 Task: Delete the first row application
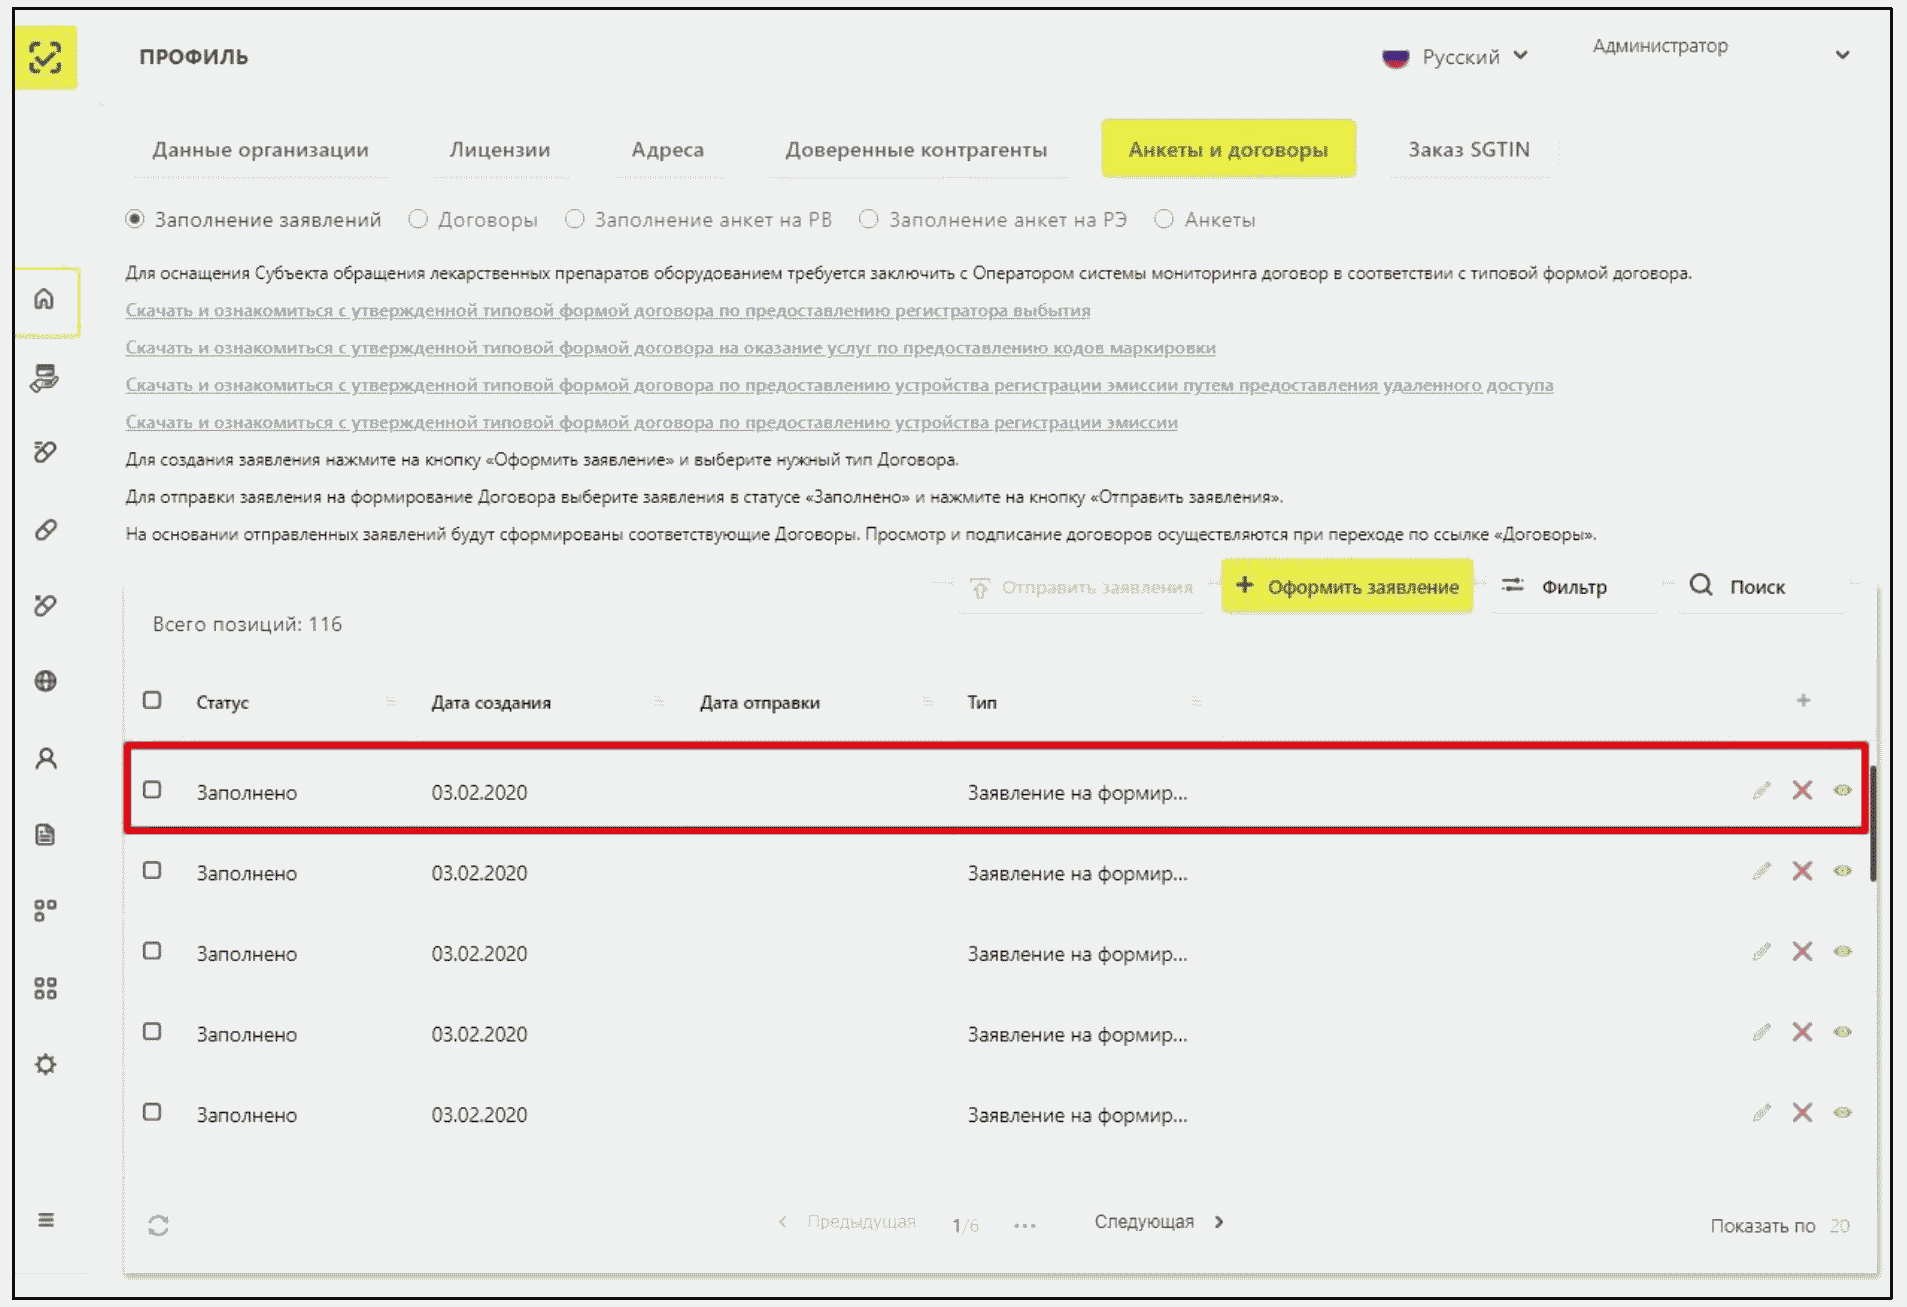pyautogui.click(x=1802, y=790)
